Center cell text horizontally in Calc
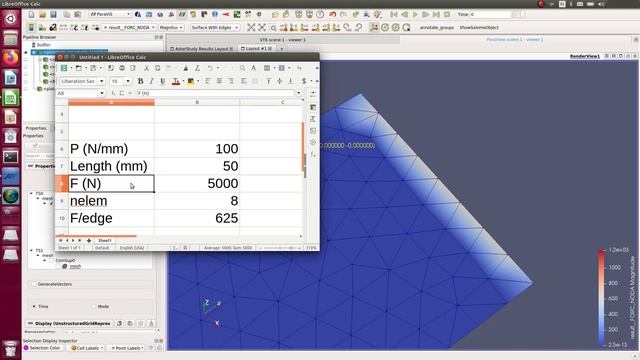The height and width of the screenshot is (360, 640). [x=219, y=81]
